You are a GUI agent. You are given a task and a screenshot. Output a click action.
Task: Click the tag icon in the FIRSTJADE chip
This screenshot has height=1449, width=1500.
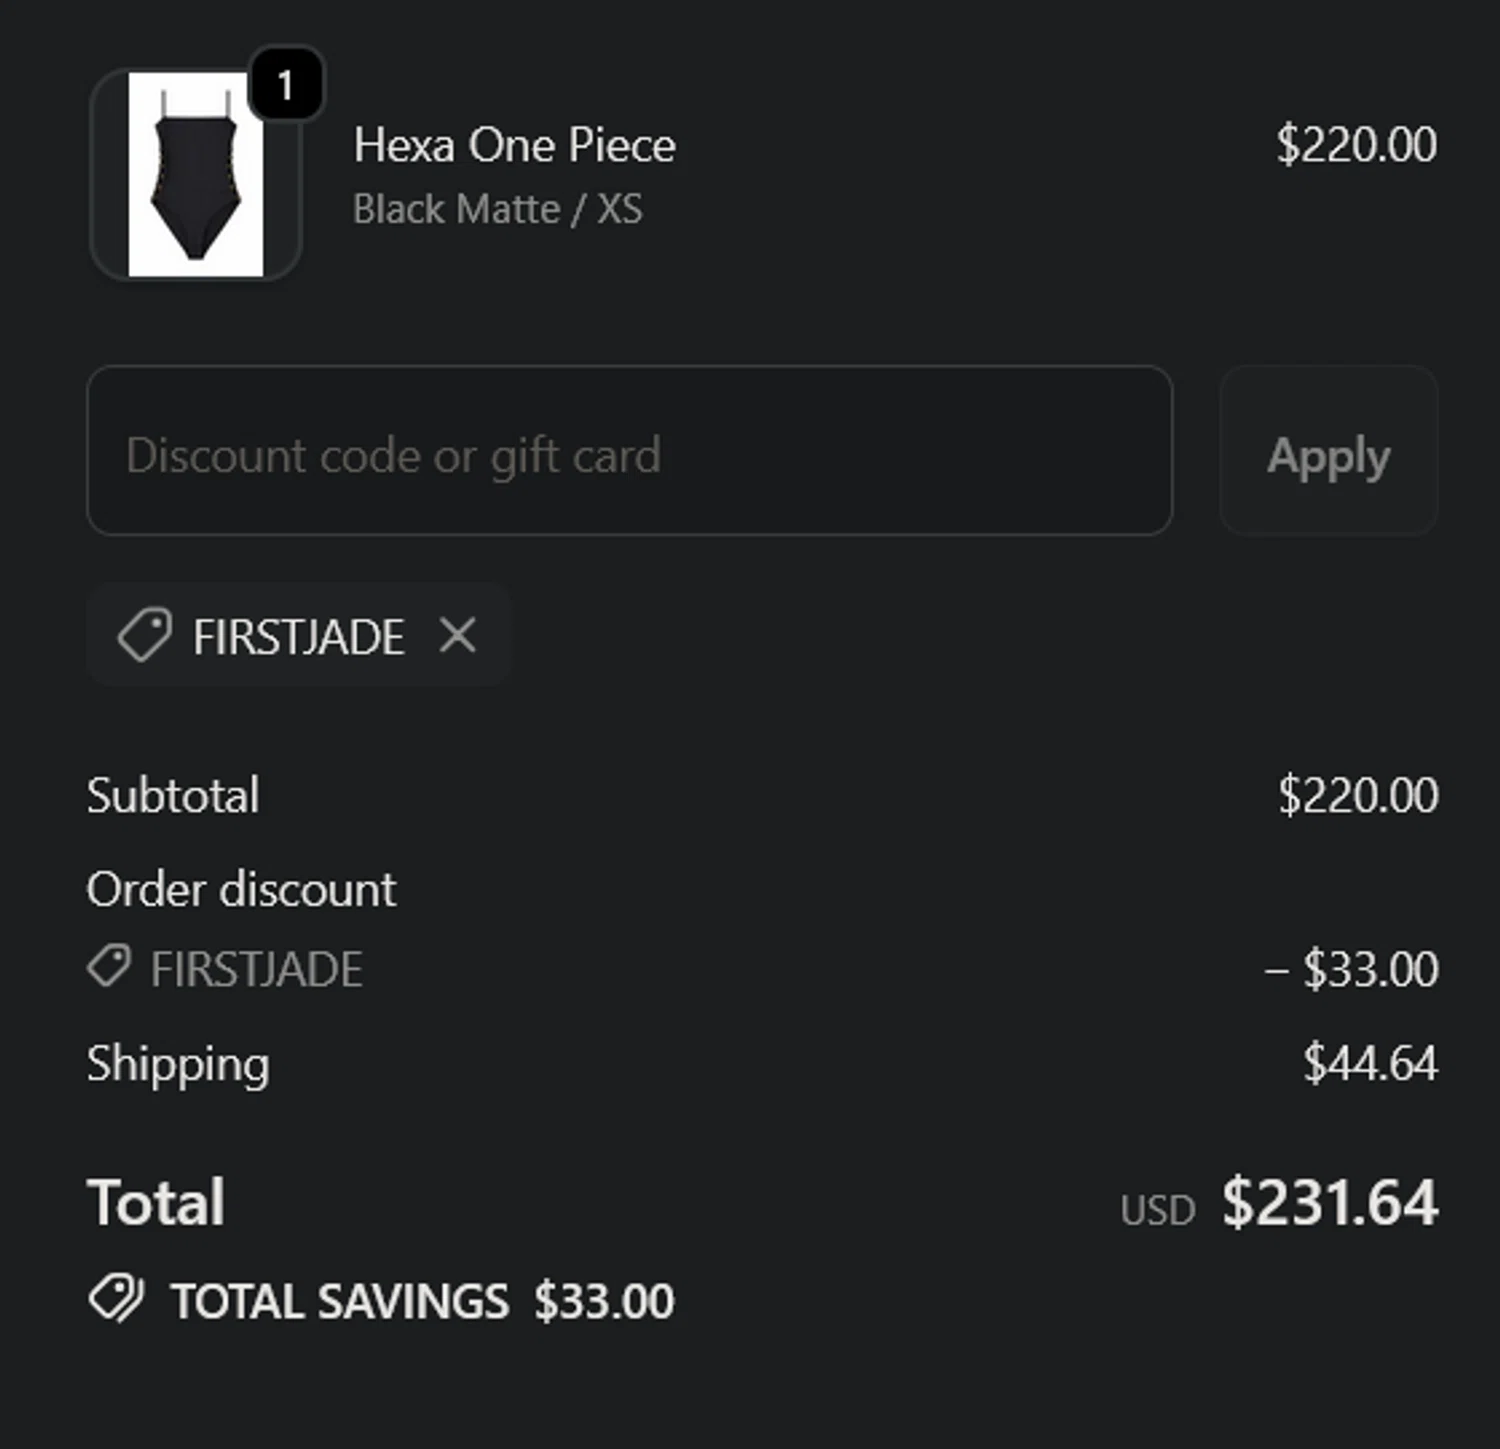[145, 635]
